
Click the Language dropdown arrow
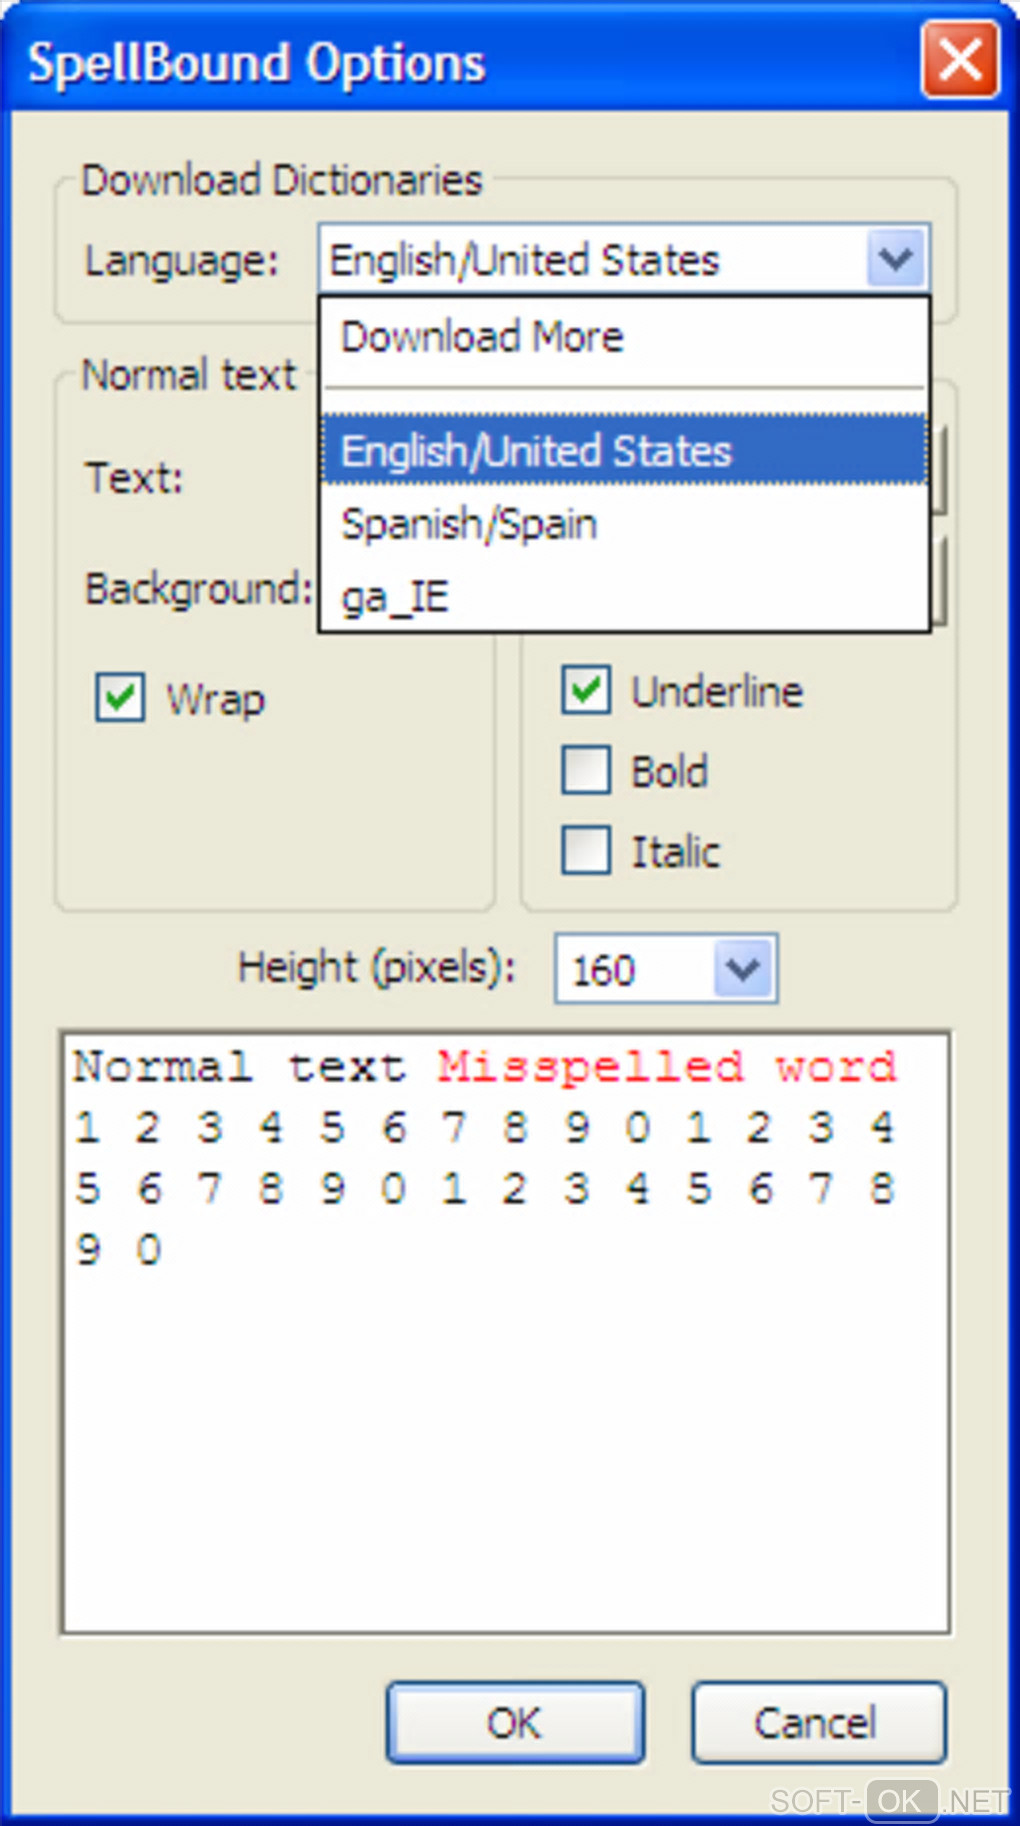click(x=895, y=260)
